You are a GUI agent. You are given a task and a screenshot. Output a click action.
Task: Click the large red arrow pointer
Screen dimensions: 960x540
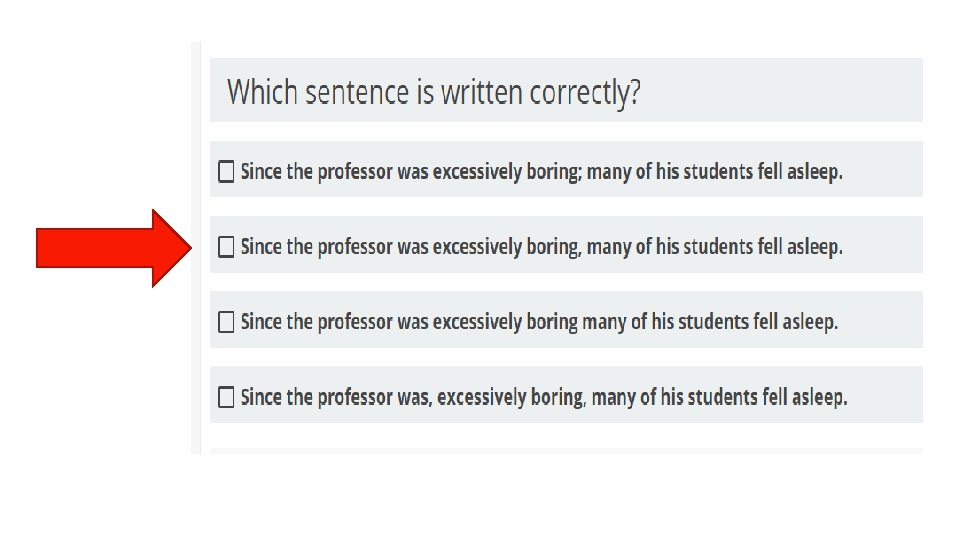pos(112,248)
